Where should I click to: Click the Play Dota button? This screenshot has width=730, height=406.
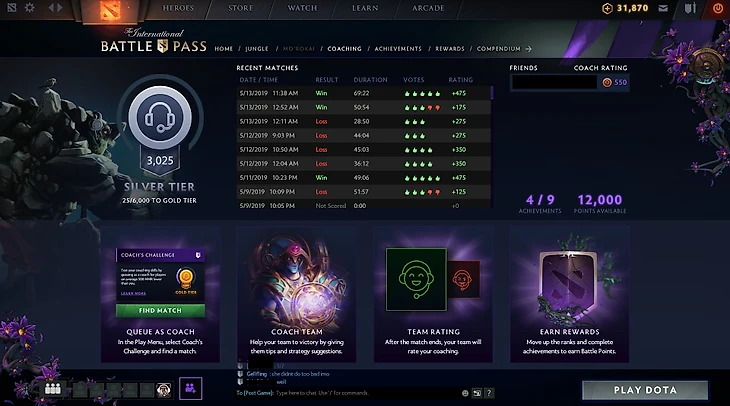(x=645, y=390)
